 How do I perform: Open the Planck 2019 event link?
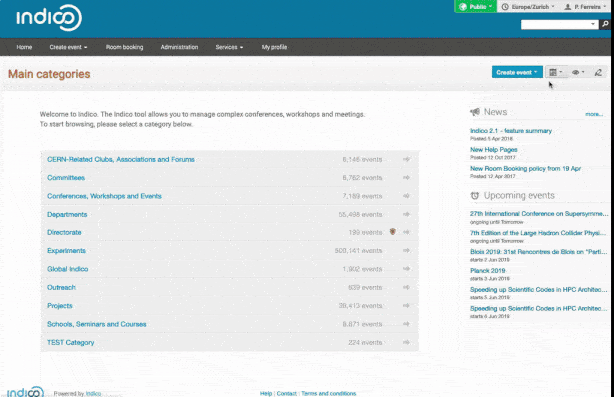pos(488,271)
